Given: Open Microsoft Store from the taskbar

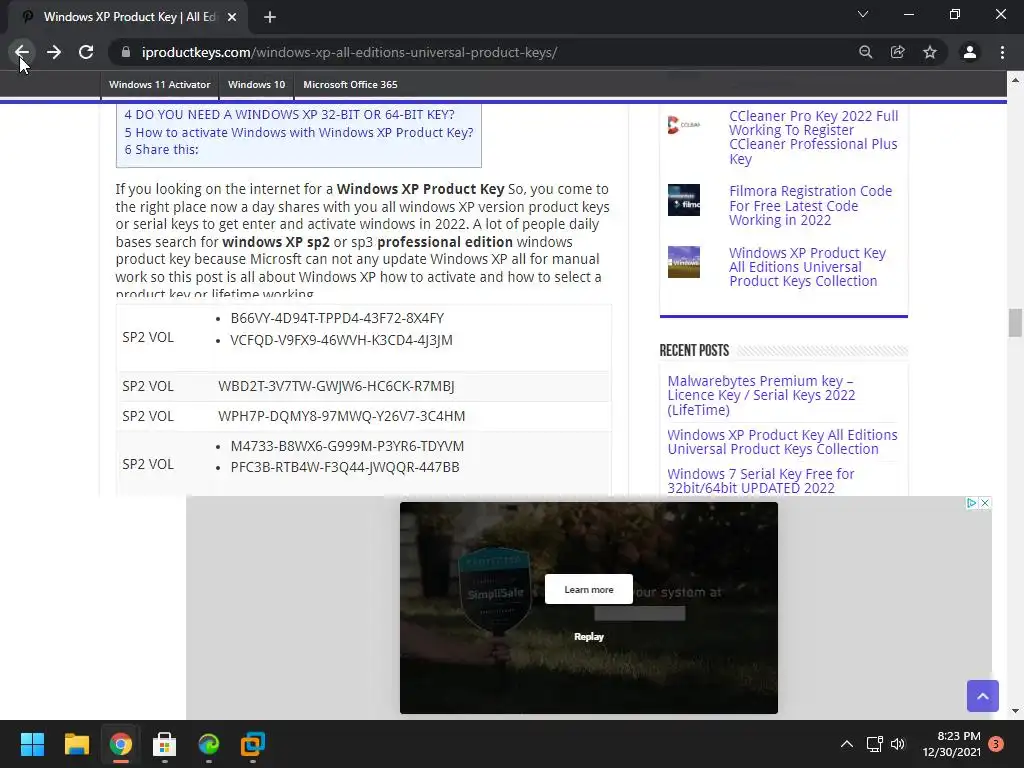Looking at the screenshot, I should 165,744.
